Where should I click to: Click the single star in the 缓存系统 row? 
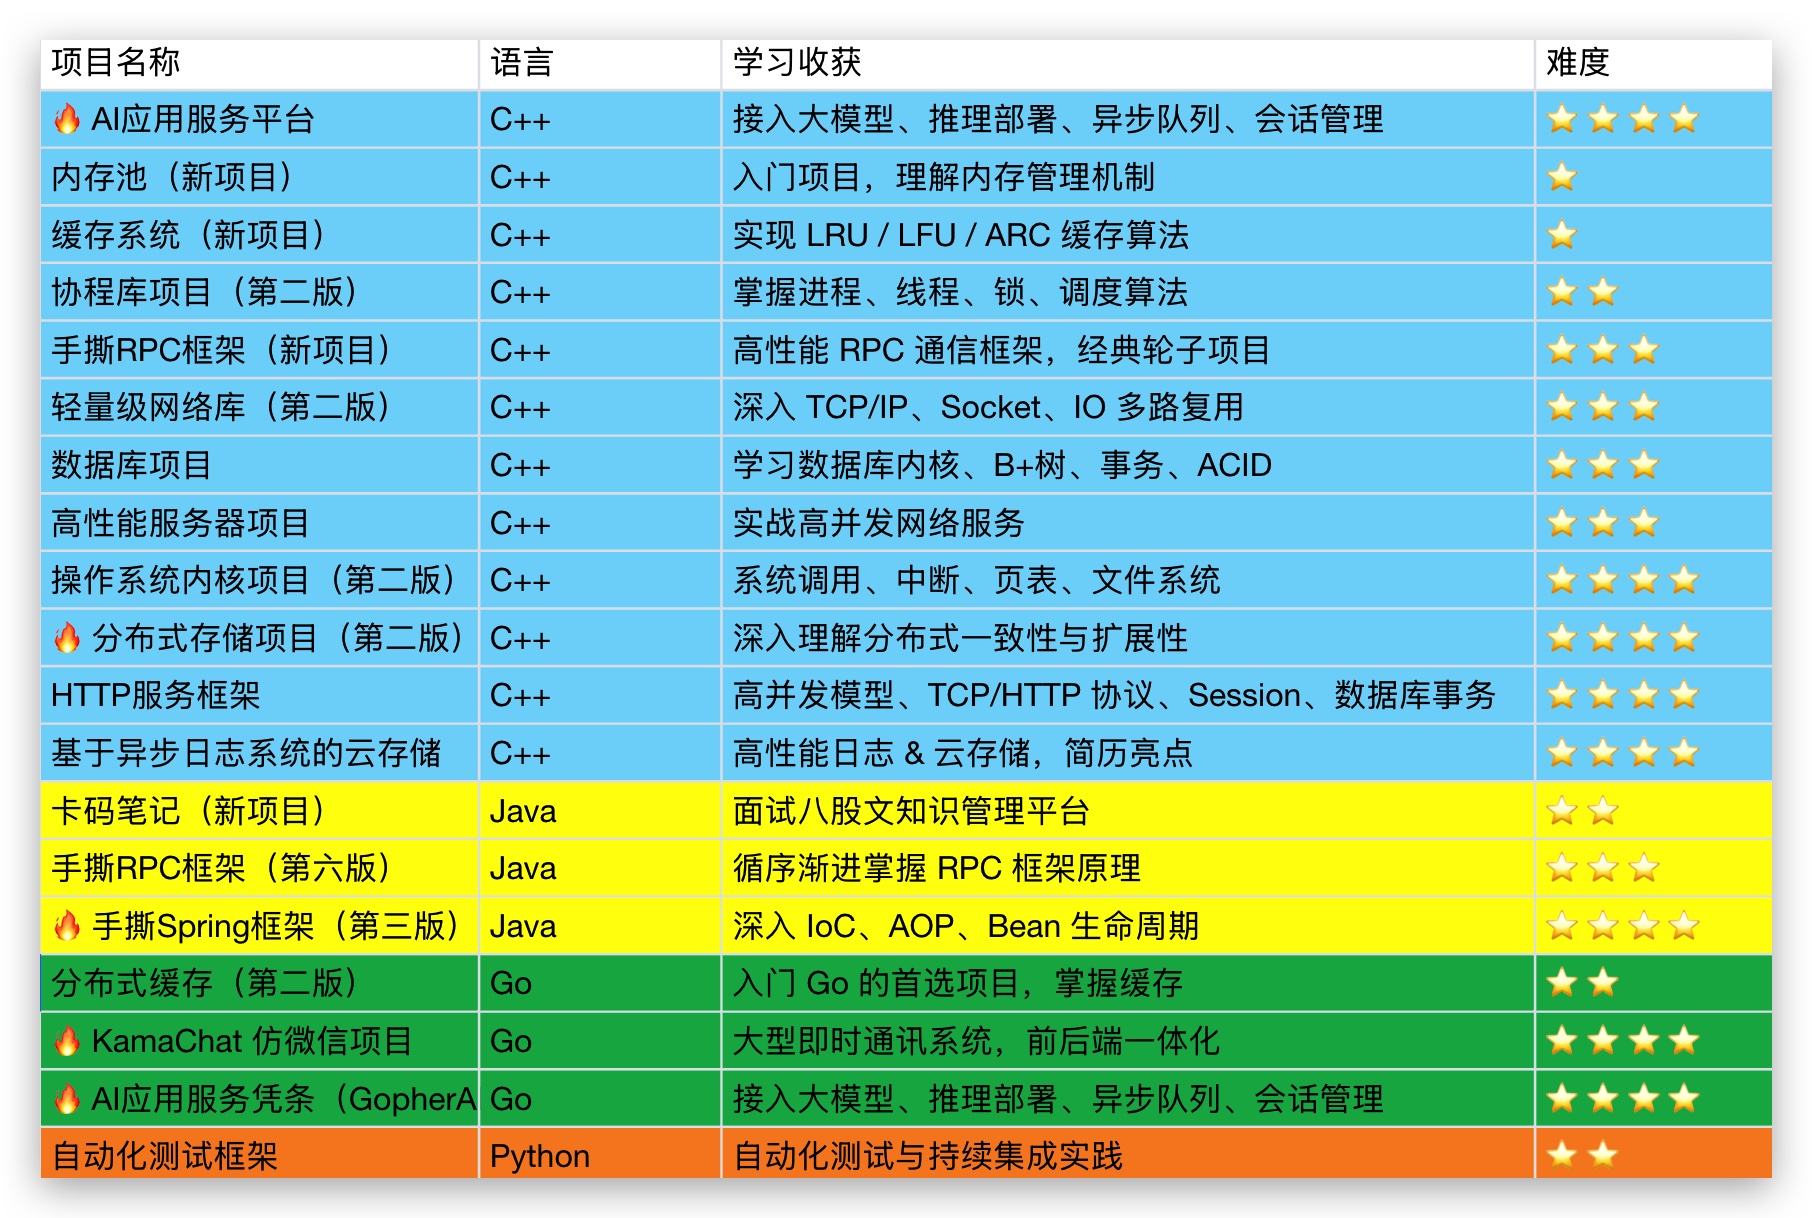click(x=1561, y=235)
